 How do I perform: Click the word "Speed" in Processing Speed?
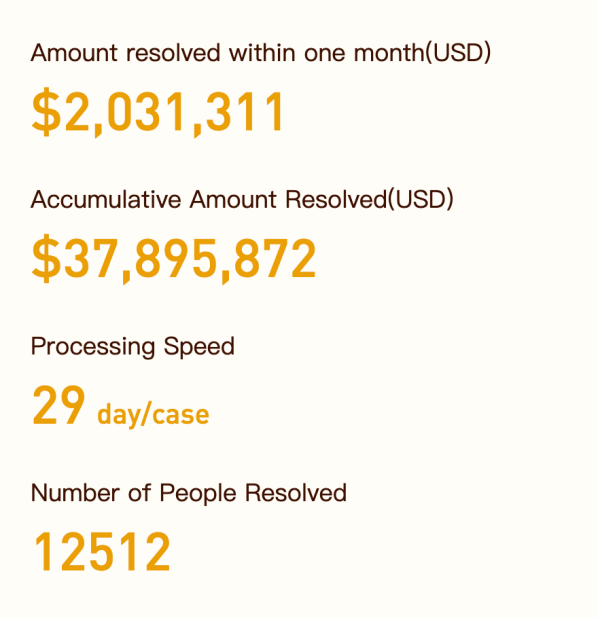199,348
